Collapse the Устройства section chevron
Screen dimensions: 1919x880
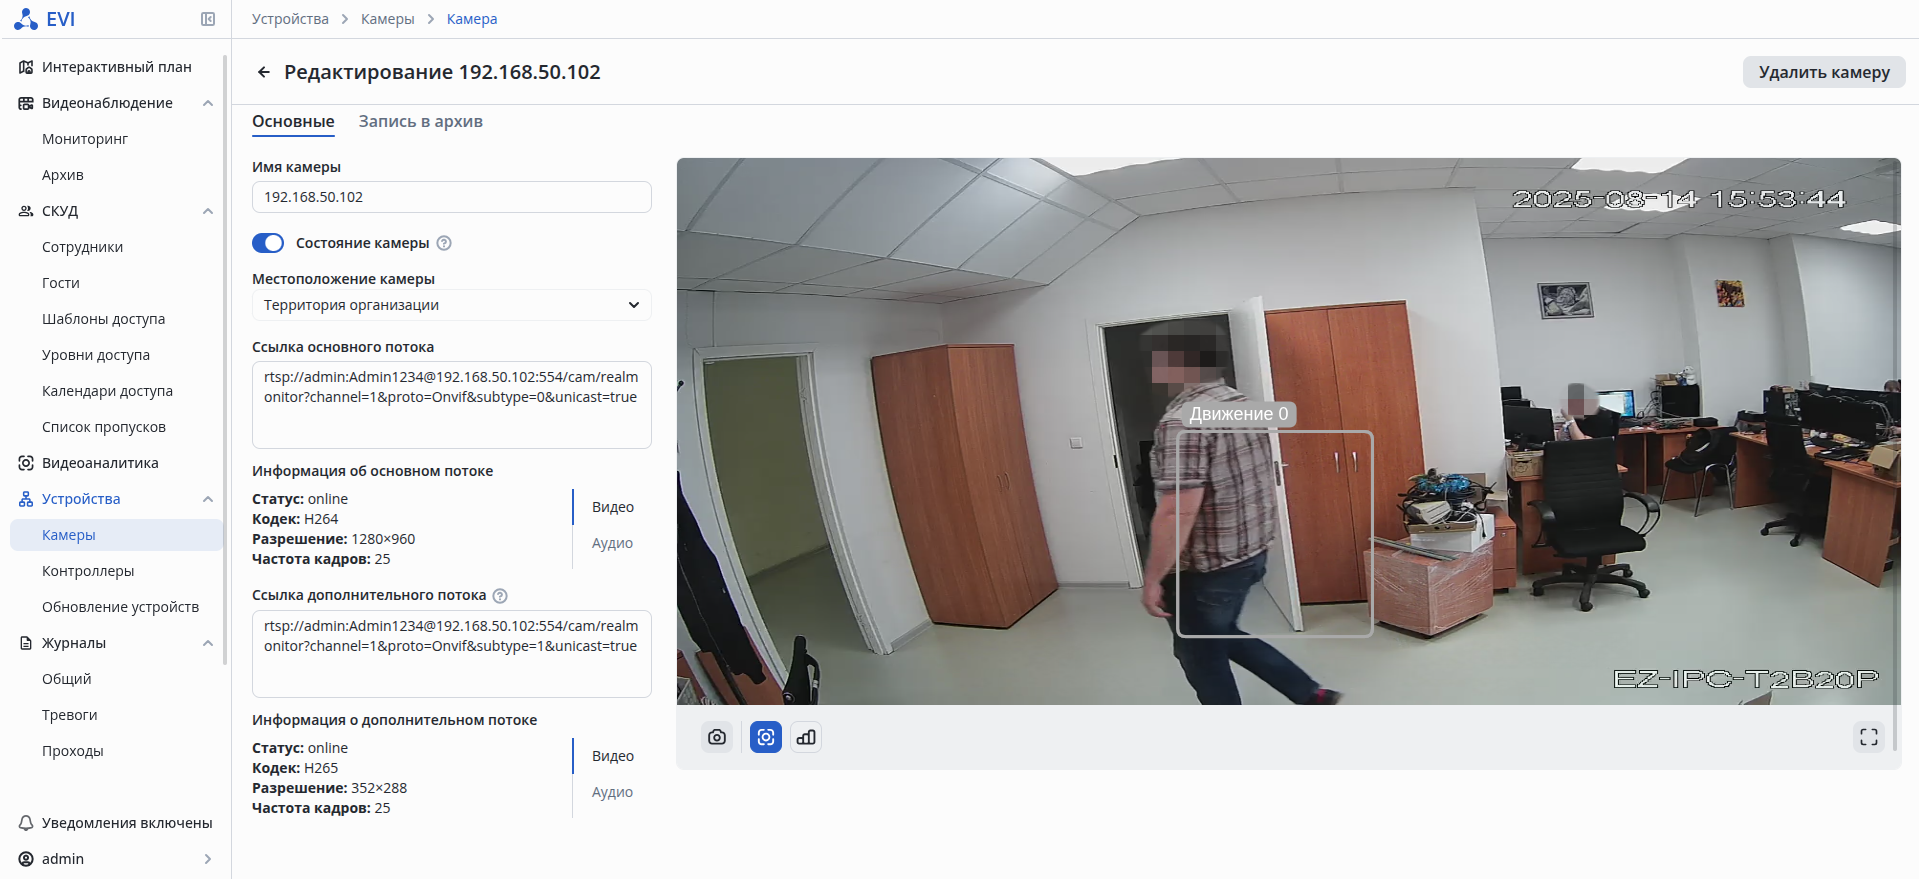(x=208, y=499)
